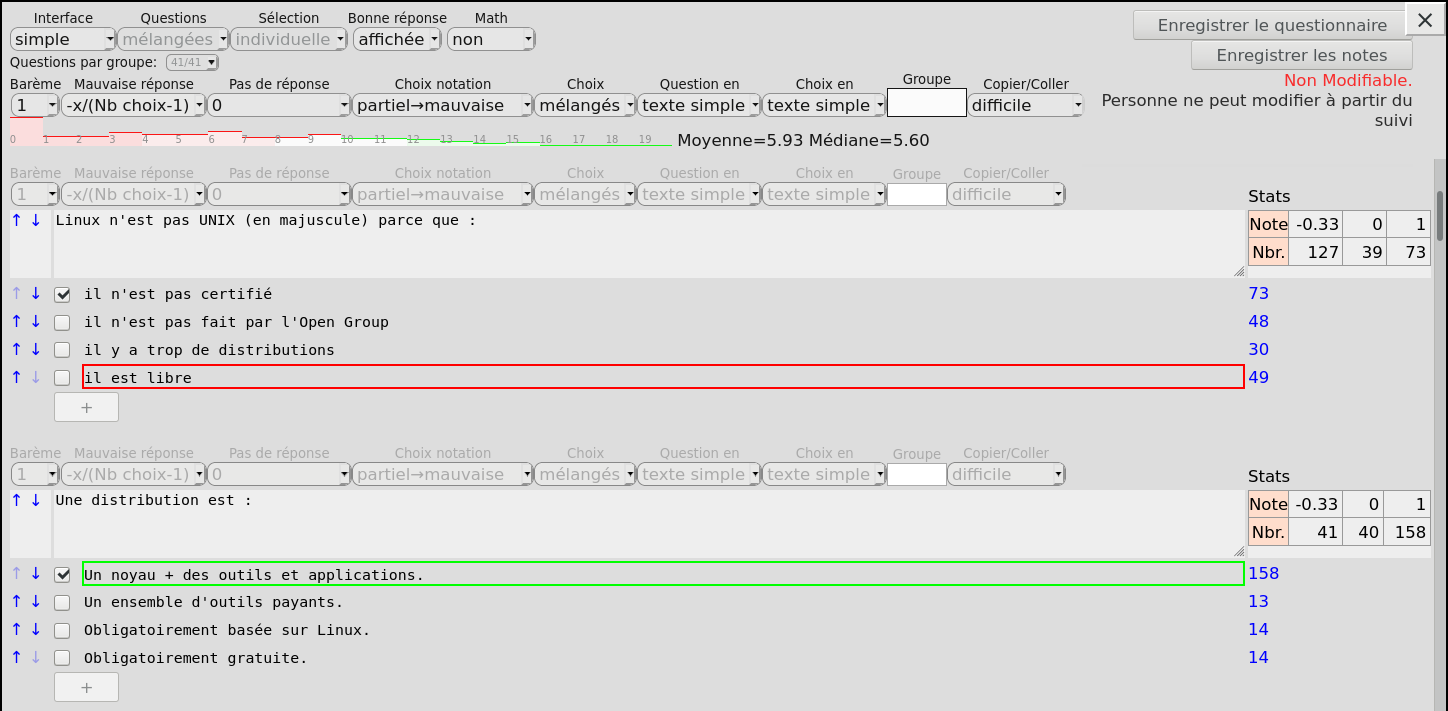This screenshot has height=711, width=1448.
Task: Add a choice to the Linux/UNIX question
Action: coord(86,407)
